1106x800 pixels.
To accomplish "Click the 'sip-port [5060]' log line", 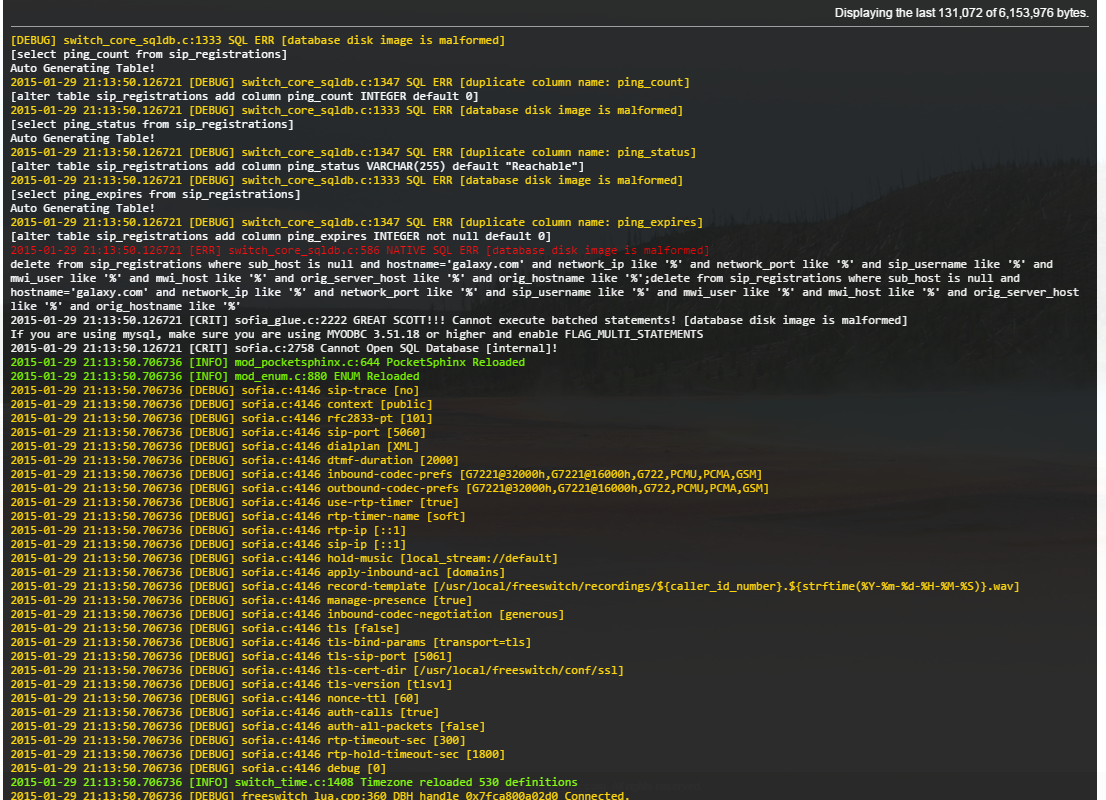I will (218, 432).
